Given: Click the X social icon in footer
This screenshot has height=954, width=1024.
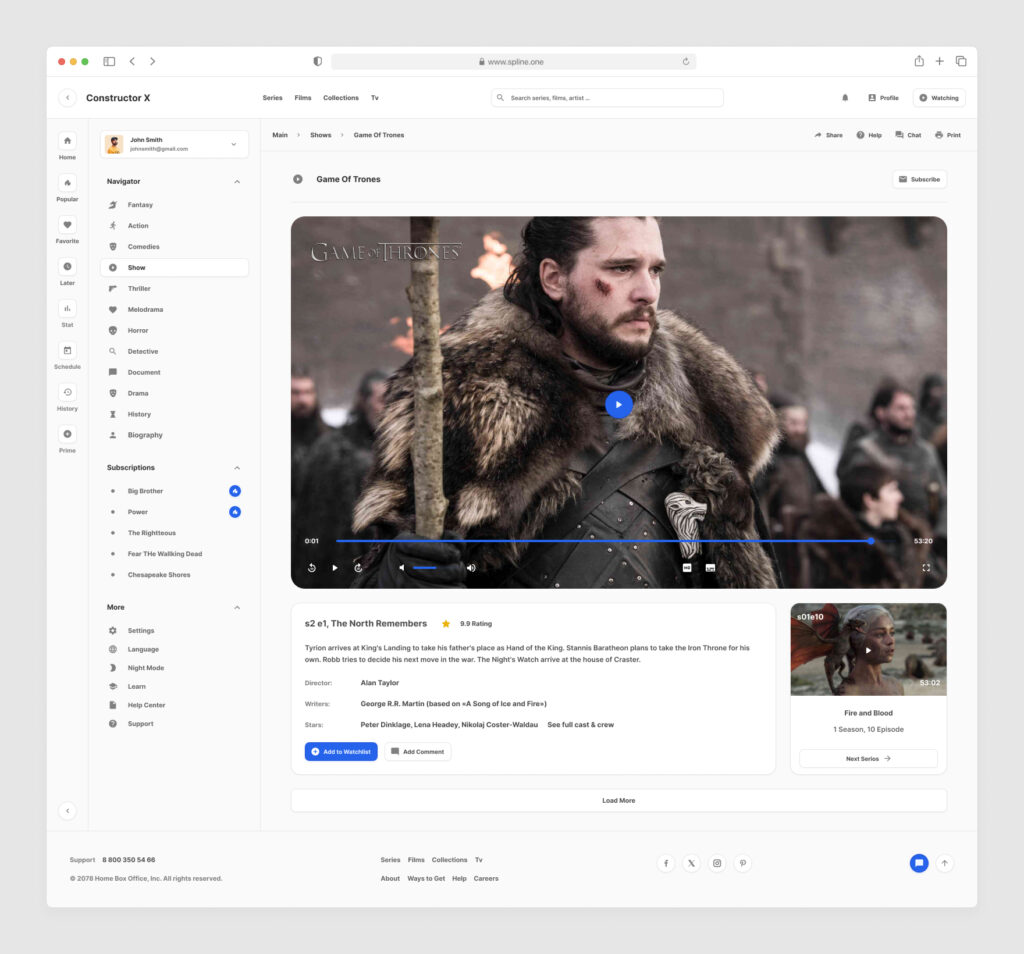Looking at the screenshot, I should [691, 863].
